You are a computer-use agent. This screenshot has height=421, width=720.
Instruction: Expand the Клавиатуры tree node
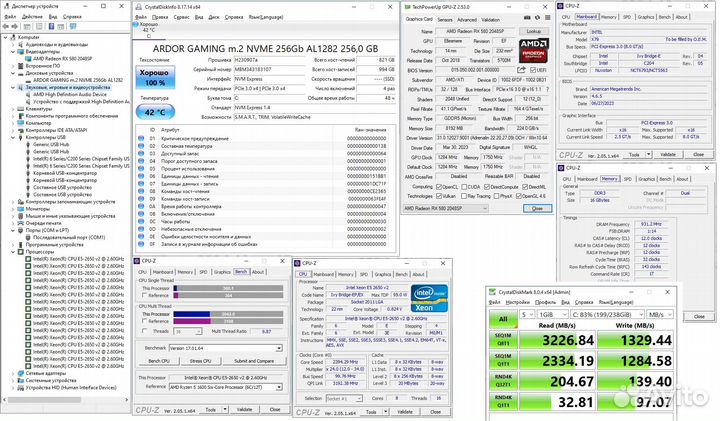13,109
